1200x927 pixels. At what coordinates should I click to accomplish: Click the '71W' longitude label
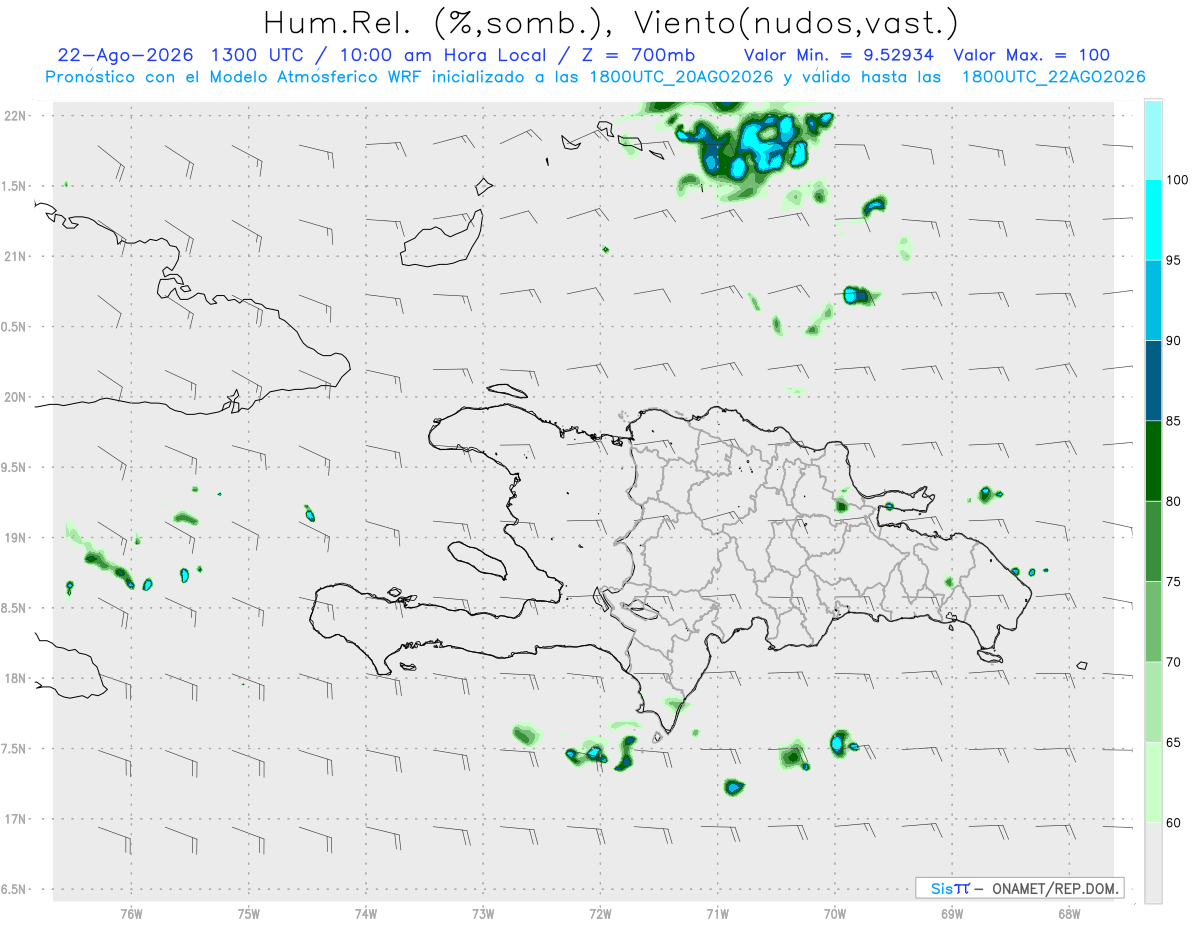(717, 913)
